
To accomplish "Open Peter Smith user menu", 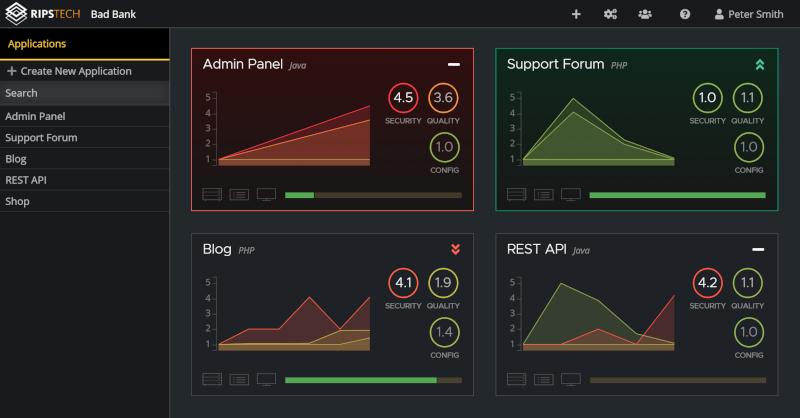I will tap(748, 14).
